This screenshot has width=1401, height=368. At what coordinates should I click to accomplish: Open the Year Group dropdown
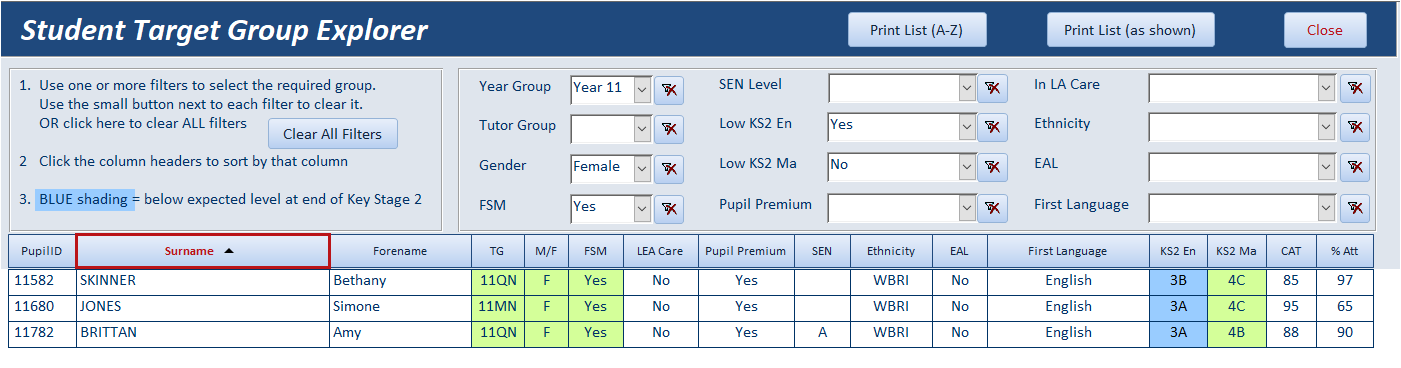click(642, 89)
